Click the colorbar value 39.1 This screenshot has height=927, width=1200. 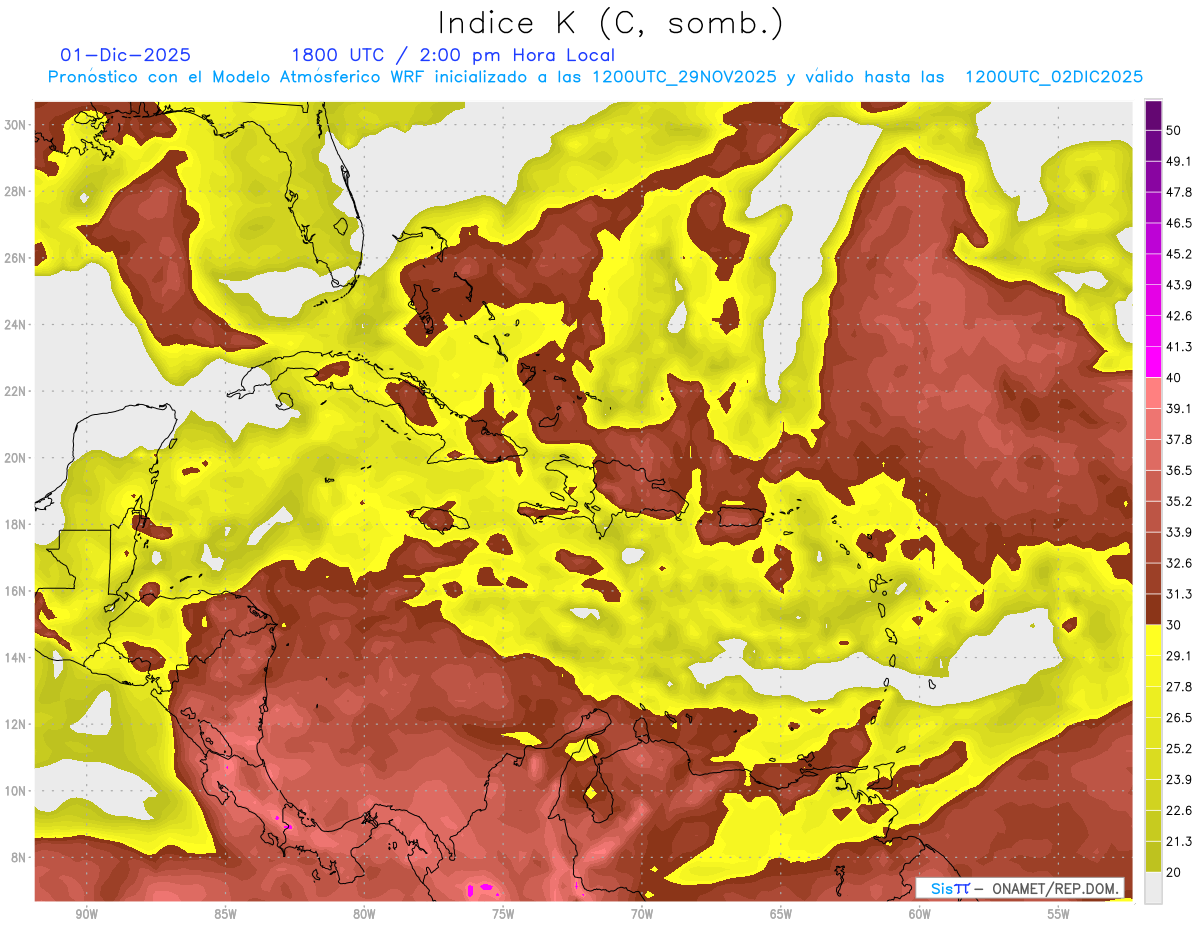tap(1179, 408)
